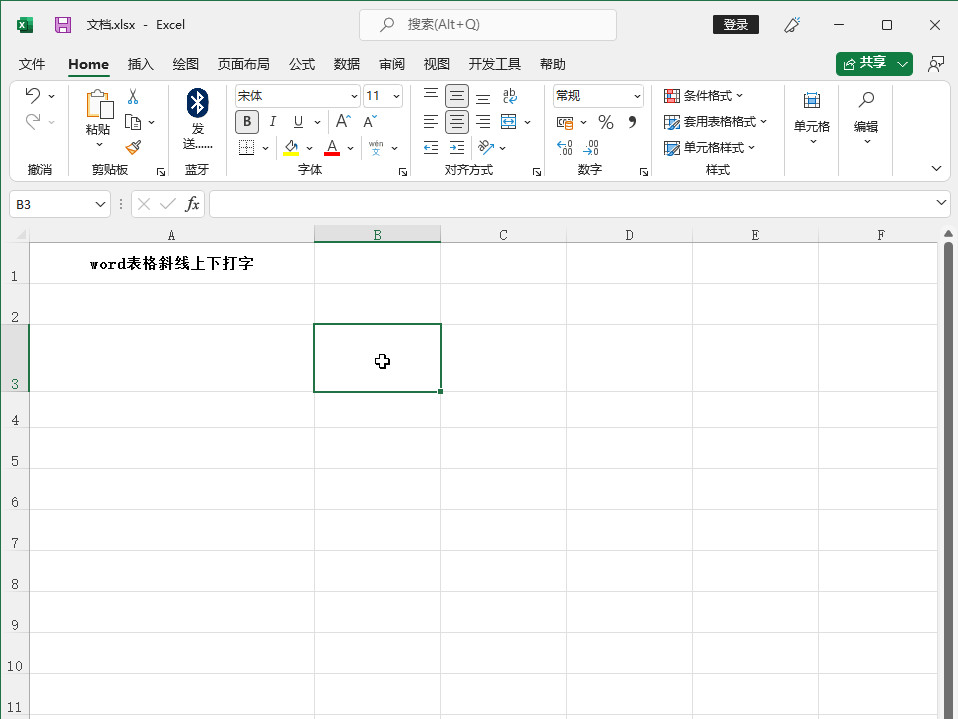Increase decimal places
The width and height of the screenshot is (958, 719).
[x=565, y=147]
